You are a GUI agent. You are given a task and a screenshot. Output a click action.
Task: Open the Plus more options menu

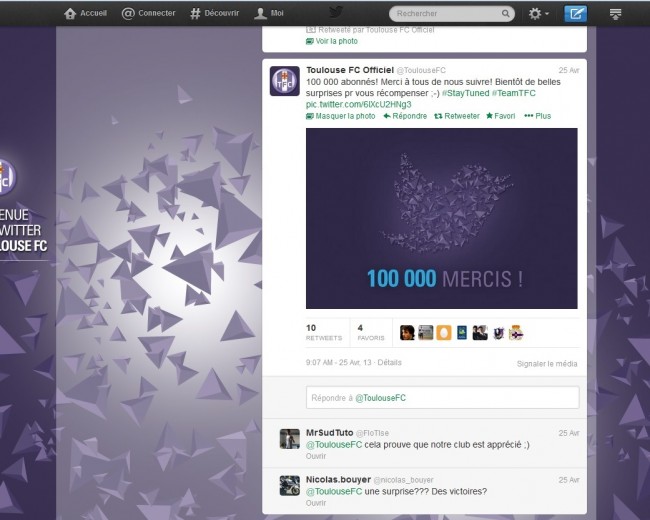(538, 116)
